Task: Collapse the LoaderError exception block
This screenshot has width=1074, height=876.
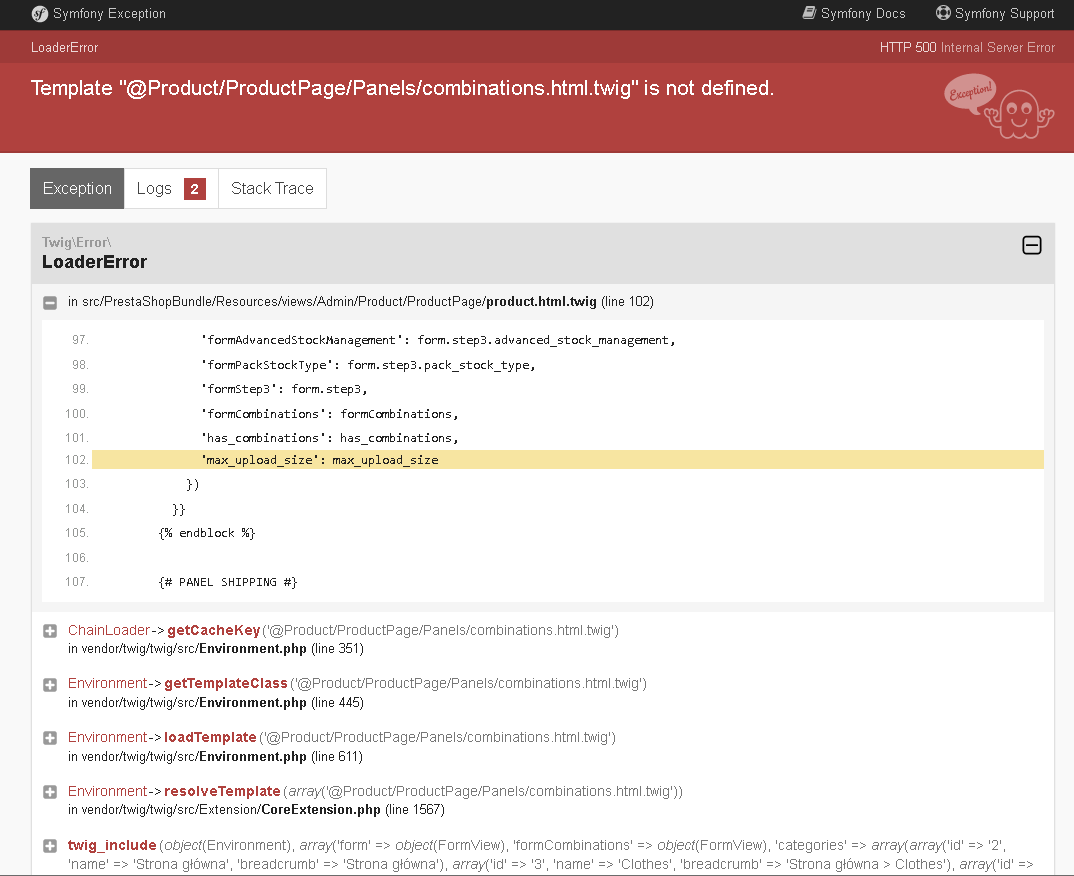Action: (x=1032, y=245)
